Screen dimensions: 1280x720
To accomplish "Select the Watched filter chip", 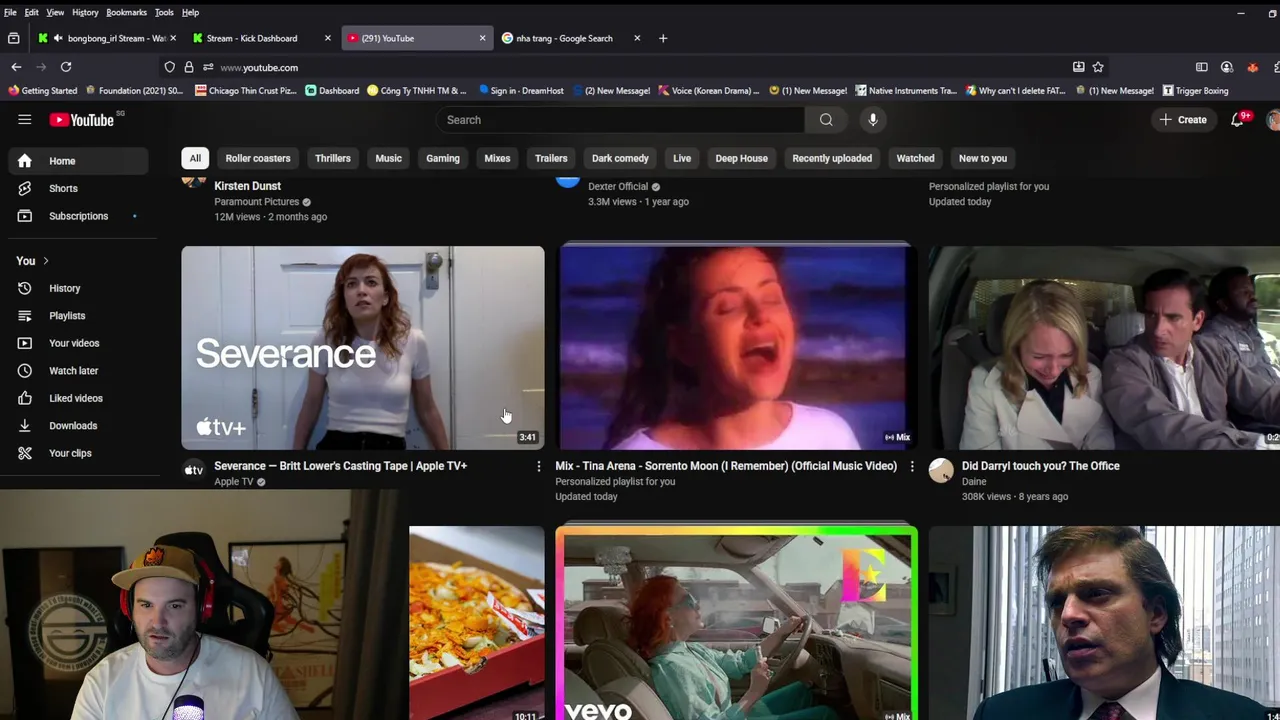I will point(915,158).
